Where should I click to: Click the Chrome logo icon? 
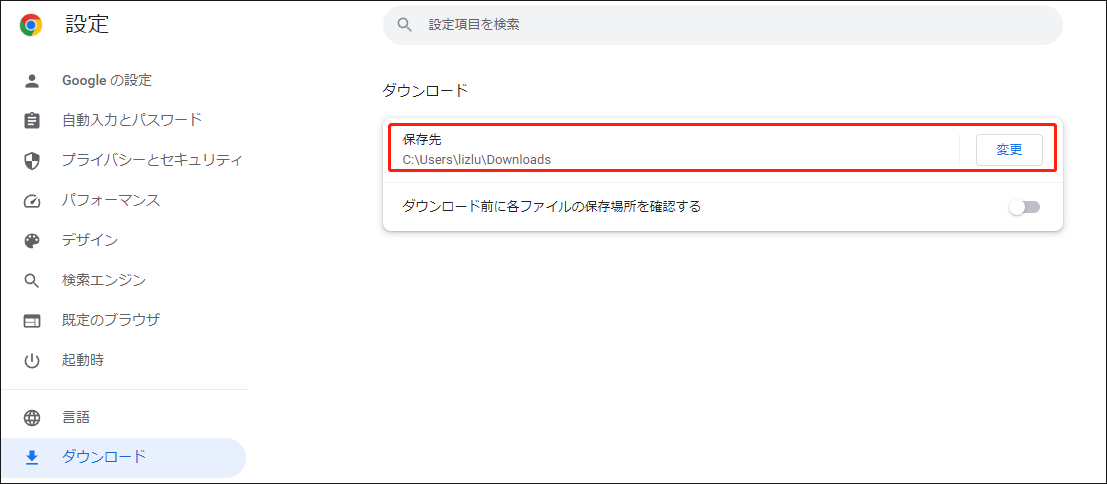tap(31, 25)
